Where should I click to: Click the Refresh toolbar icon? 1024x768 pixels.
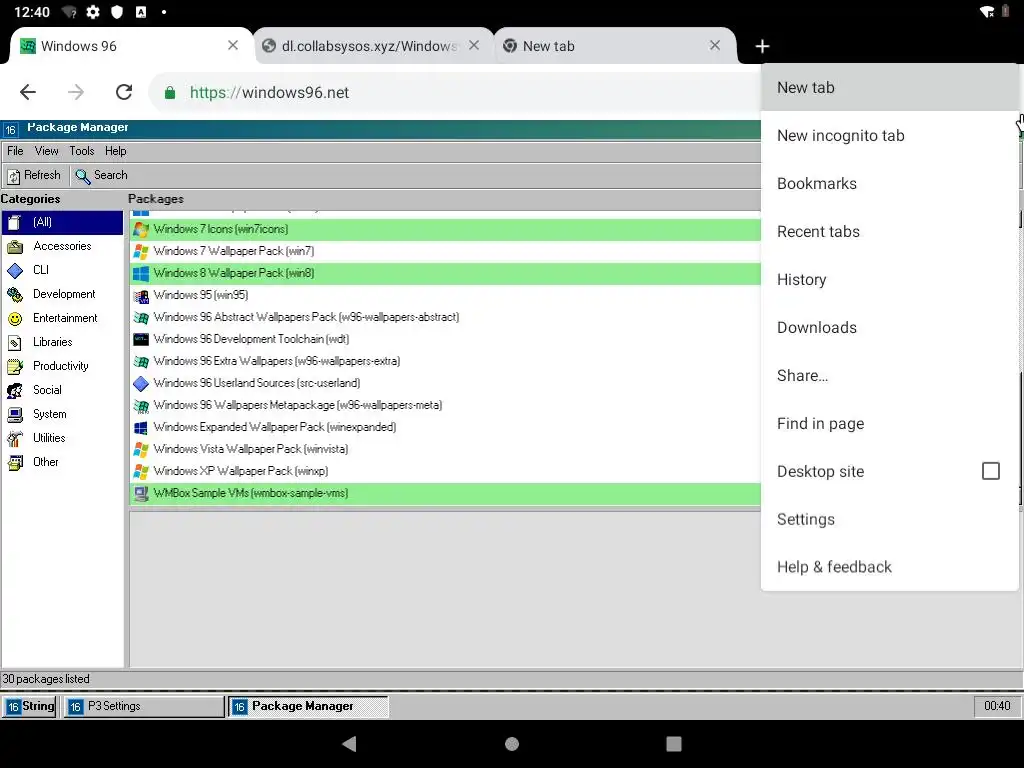coord(13,176)
